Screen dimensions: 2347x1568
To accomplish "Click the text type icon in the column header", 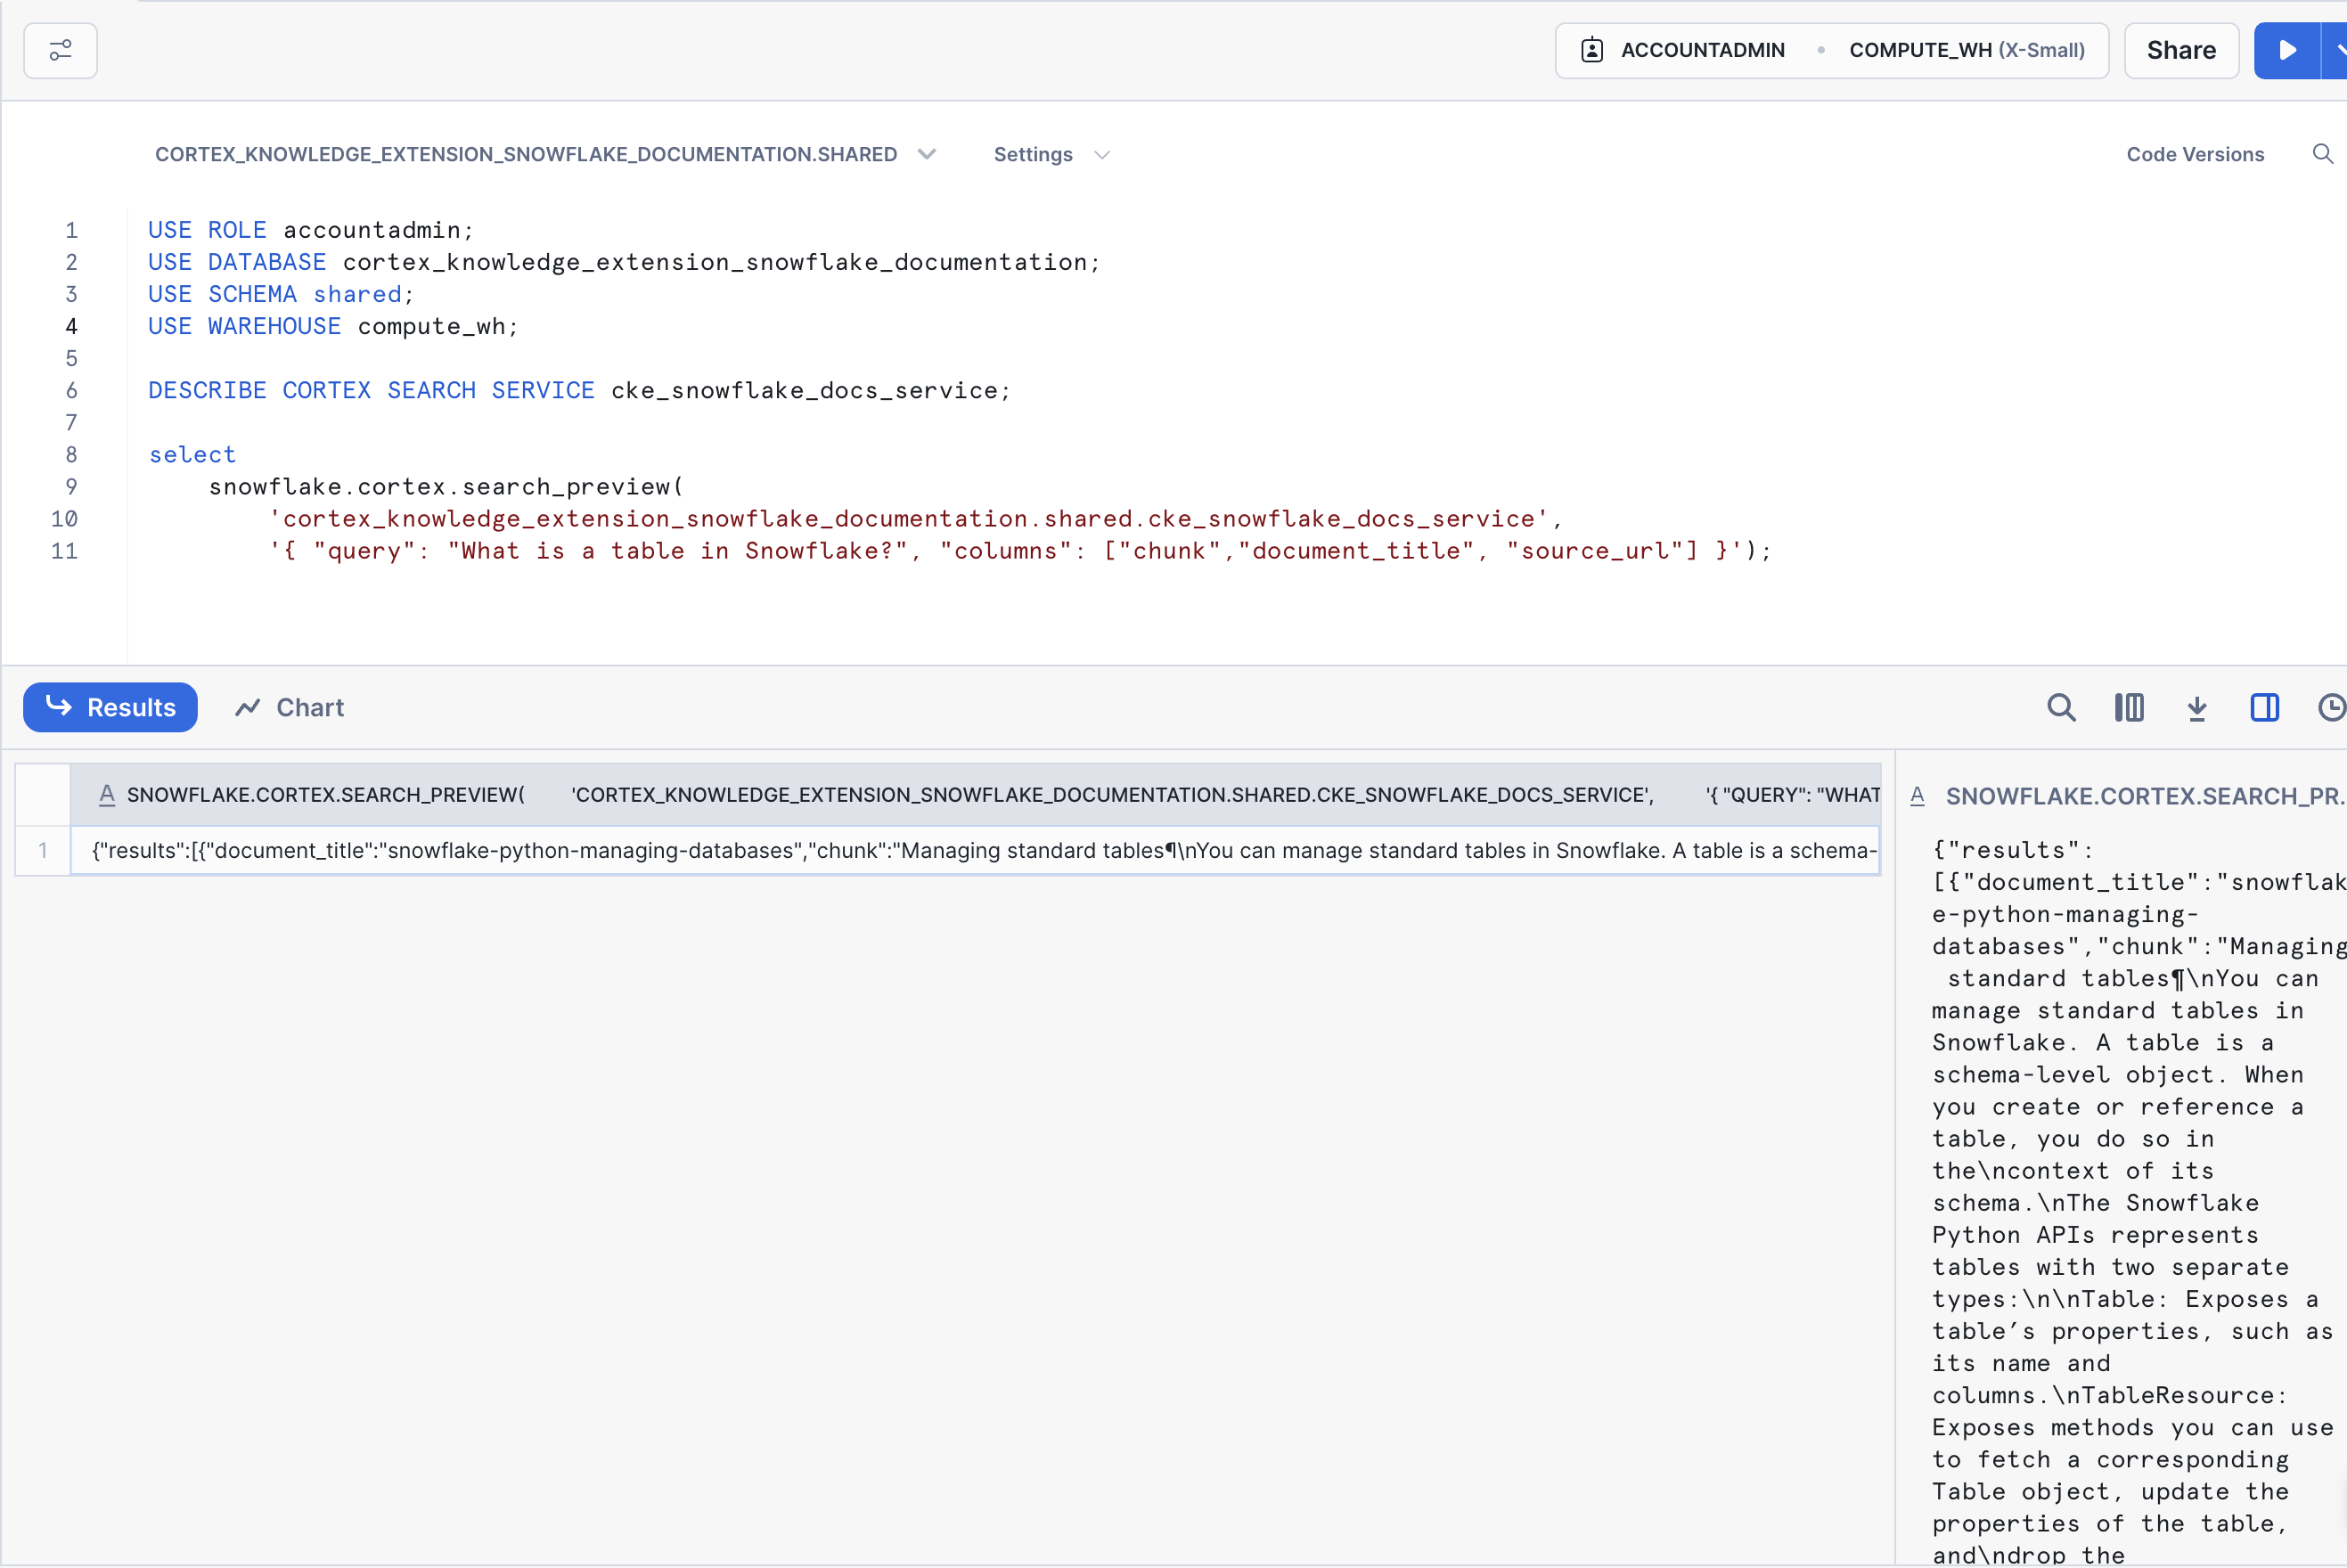I will (107, 795).
